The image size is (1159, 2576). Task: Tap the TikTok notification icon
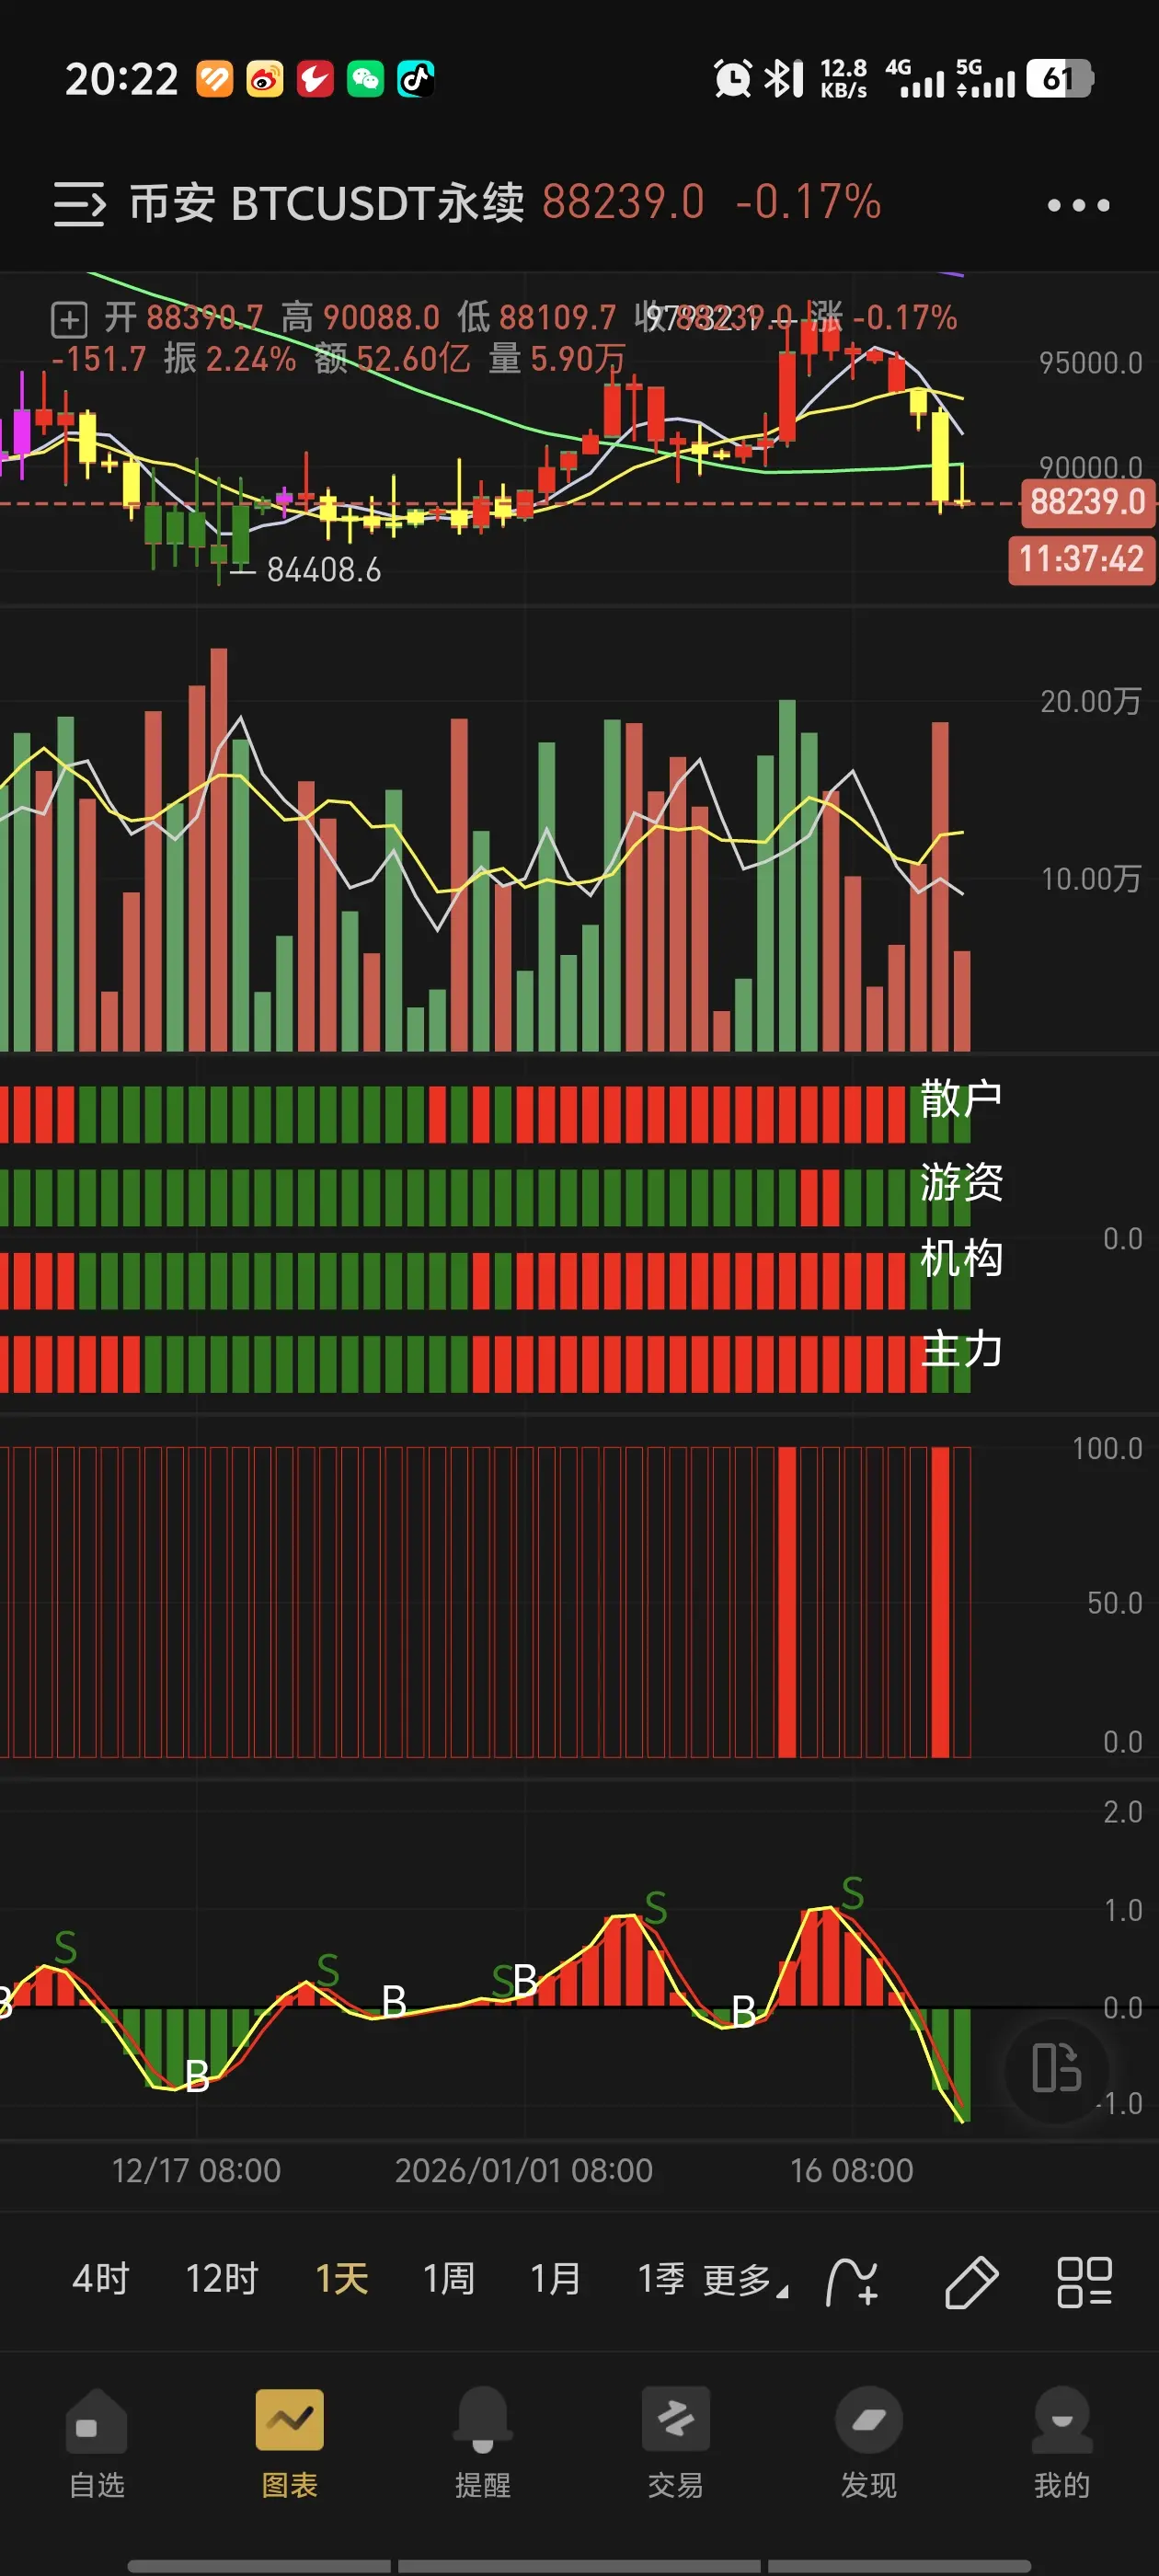pos(416,79)
